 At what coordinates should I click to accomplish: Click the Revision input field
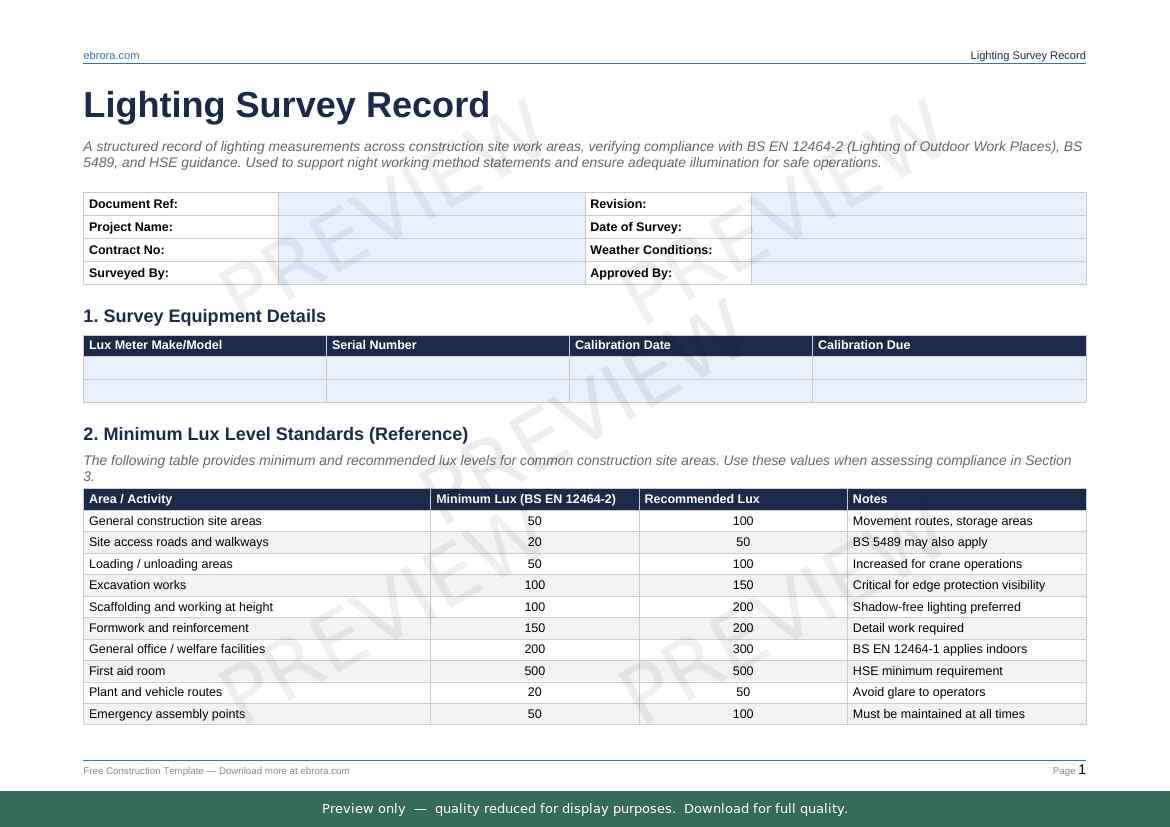point(917,204)
